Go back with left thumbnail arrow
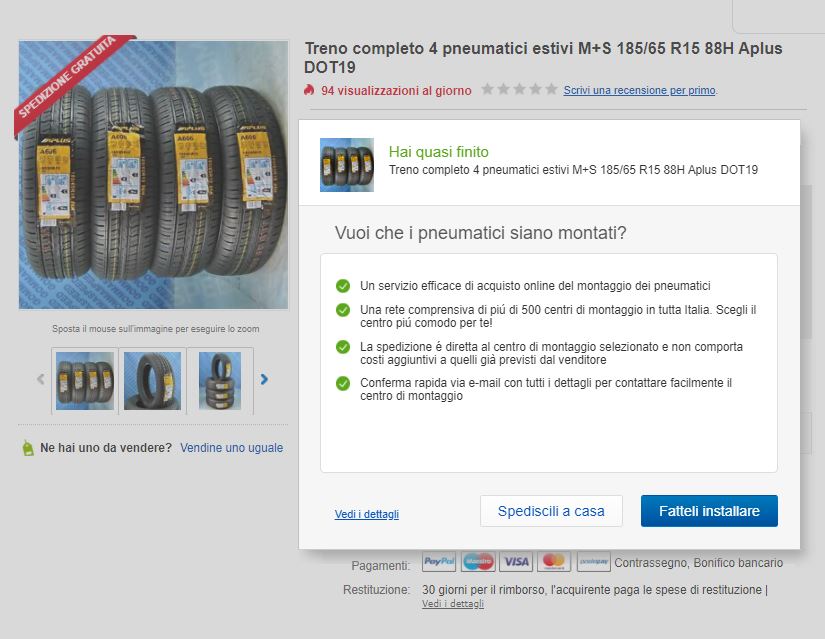Image resolution: width=825 pixels, height=639 pixels. coord(41,379)
